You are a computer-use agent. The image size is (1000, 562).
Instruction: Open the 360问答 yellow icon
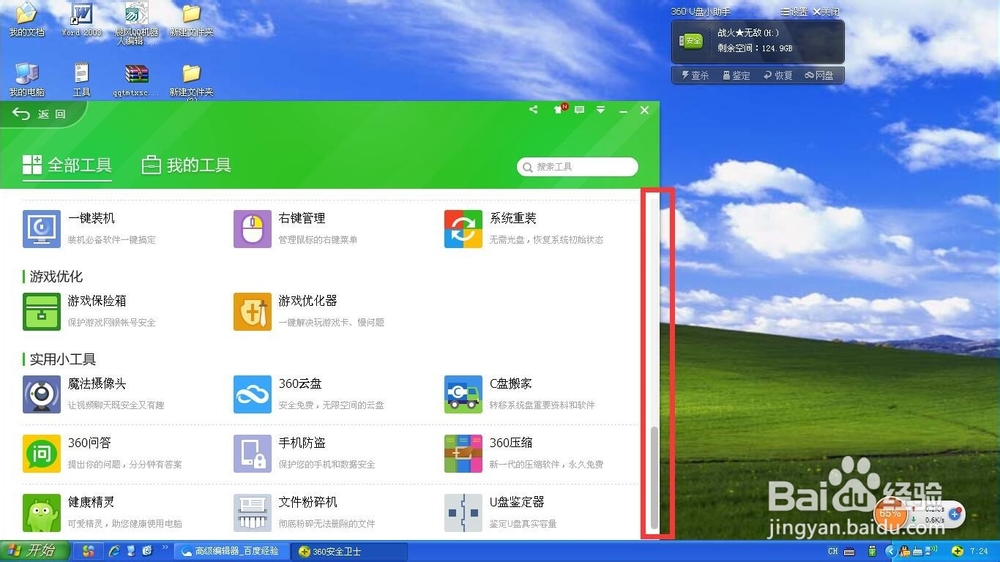(x=41, y=454)
